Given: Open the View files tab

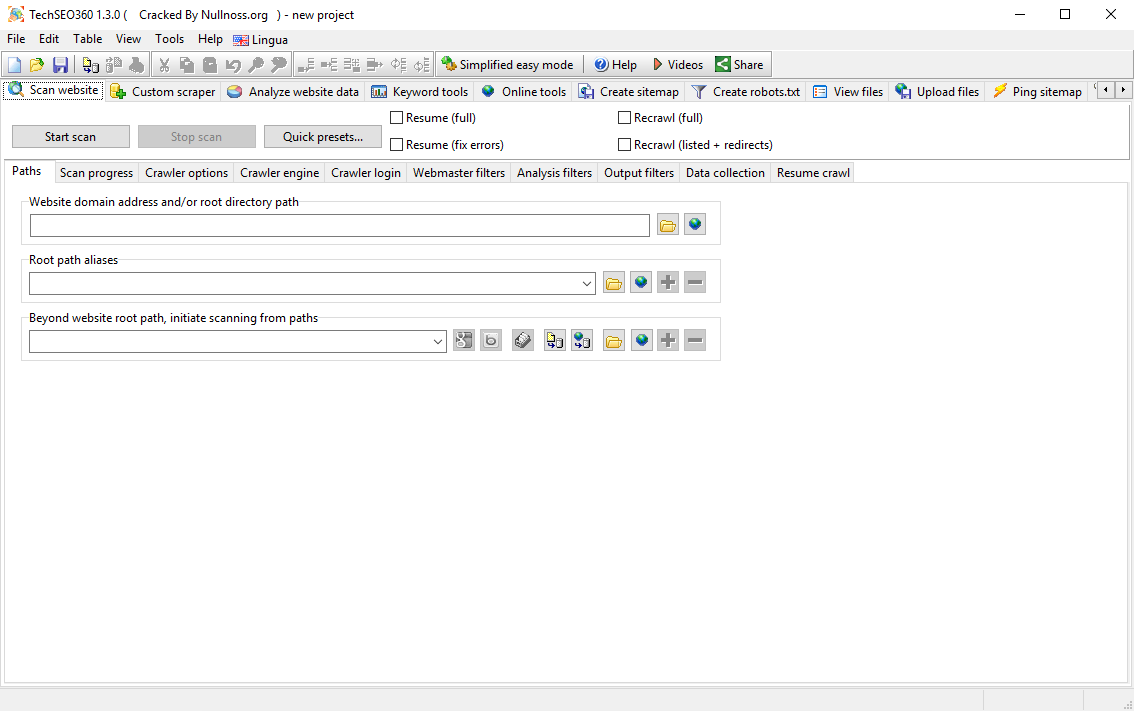Looking at the screenshot, I should (848, 92).
